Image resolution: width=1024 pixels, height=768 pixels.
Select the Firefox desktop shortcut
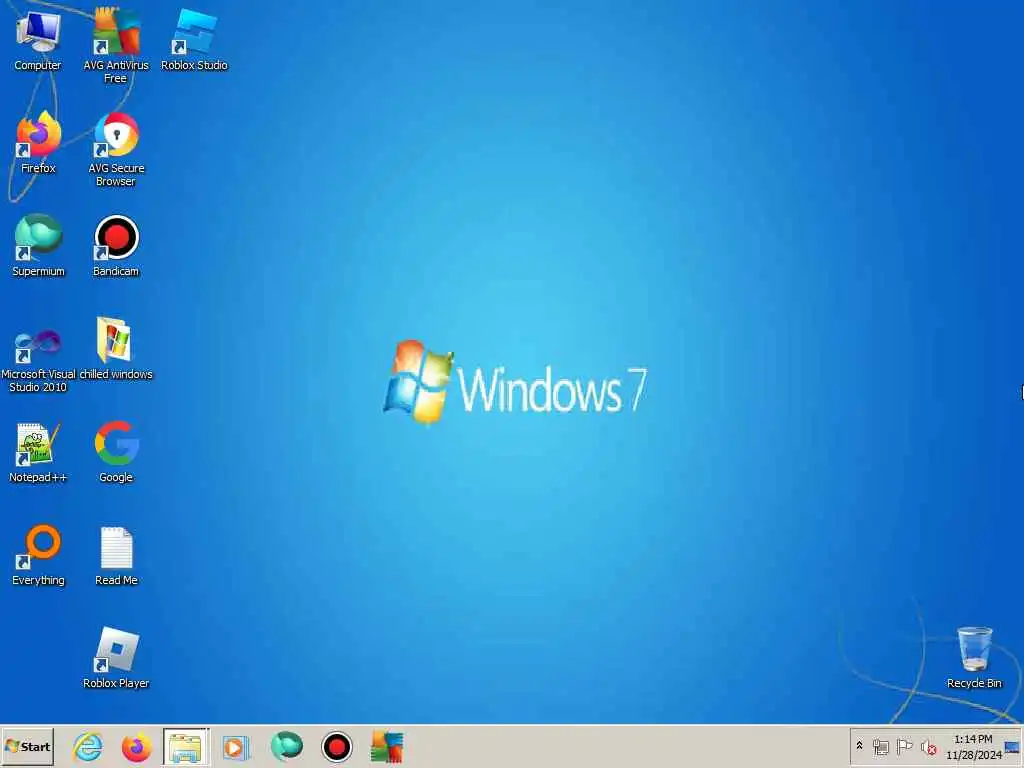(x=38, y=144)
